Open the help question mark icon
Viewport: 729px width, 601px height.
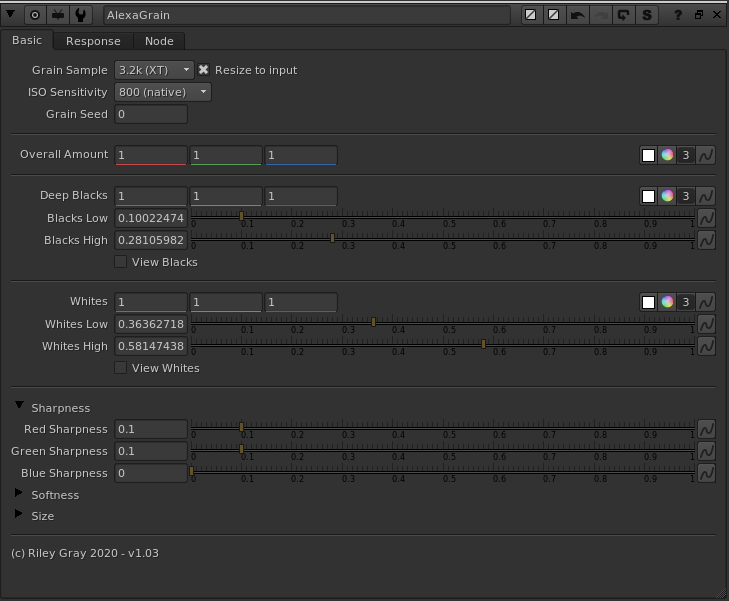(x=678, y=15)
